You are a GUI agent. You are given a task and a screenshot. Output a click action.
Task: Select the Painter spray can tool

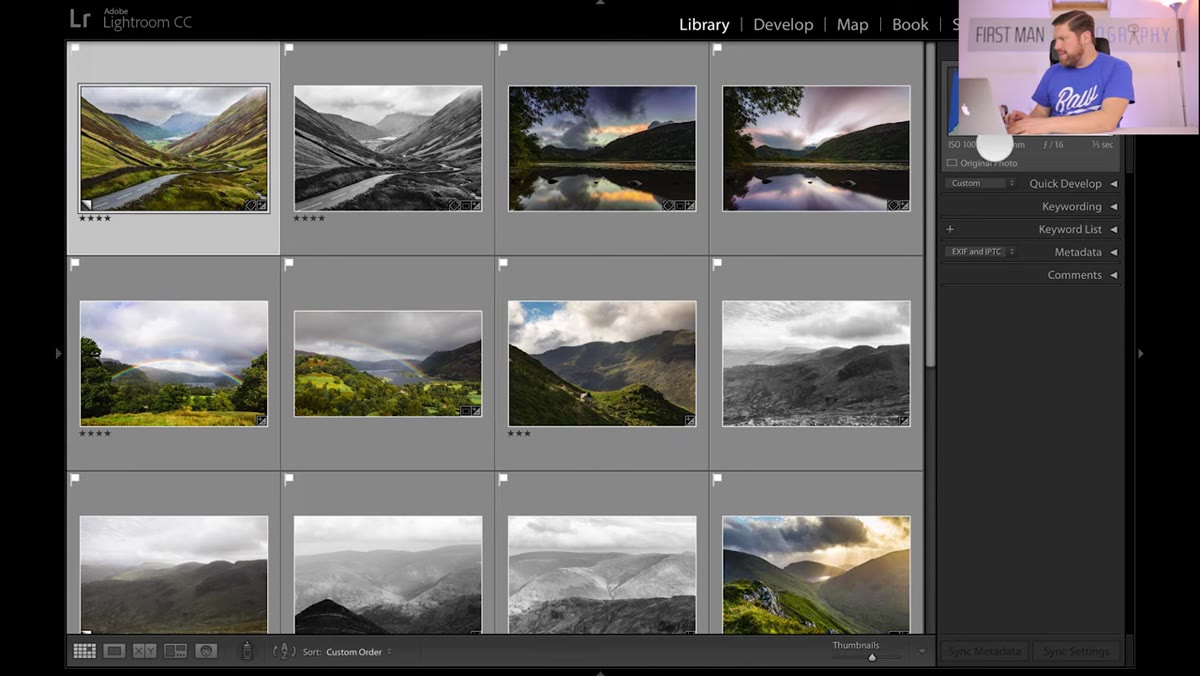click(x=246, y=651)
